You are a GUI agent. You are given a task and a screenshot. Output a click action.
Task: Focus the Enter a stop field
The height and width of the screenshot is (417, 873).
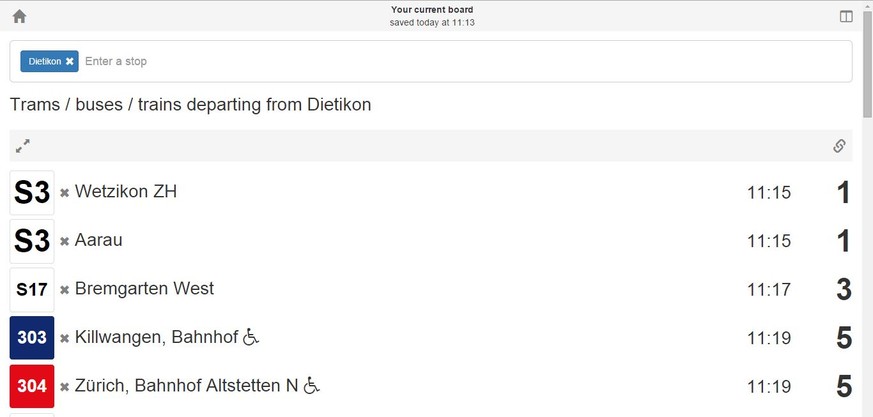coord(467,61)
